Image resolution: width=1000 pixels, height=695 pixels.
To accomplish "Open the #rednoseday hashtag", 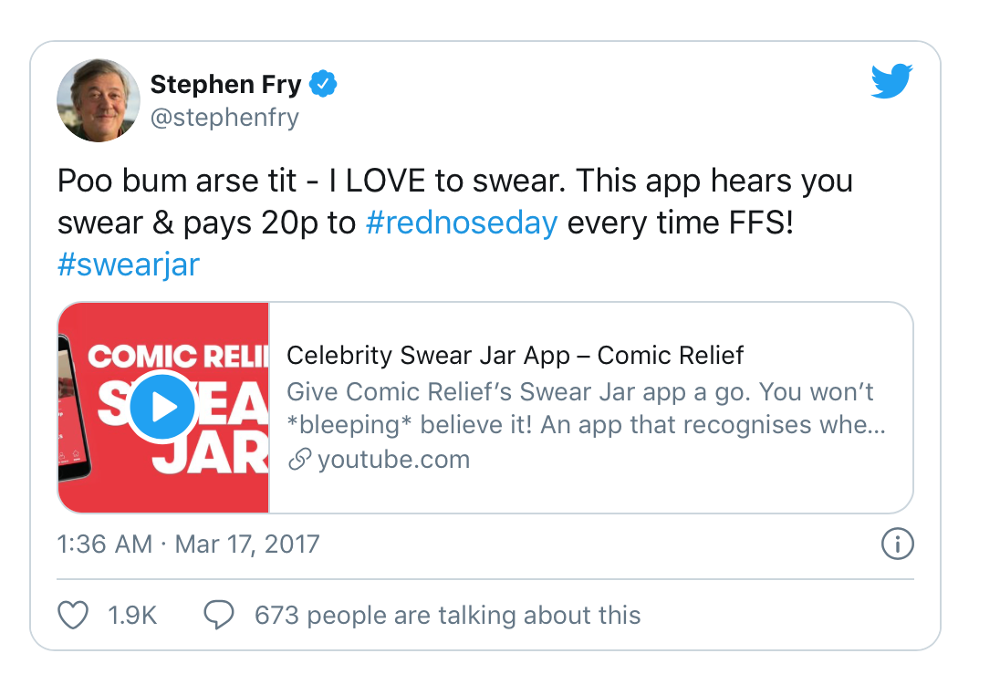I will pos(461,222).
